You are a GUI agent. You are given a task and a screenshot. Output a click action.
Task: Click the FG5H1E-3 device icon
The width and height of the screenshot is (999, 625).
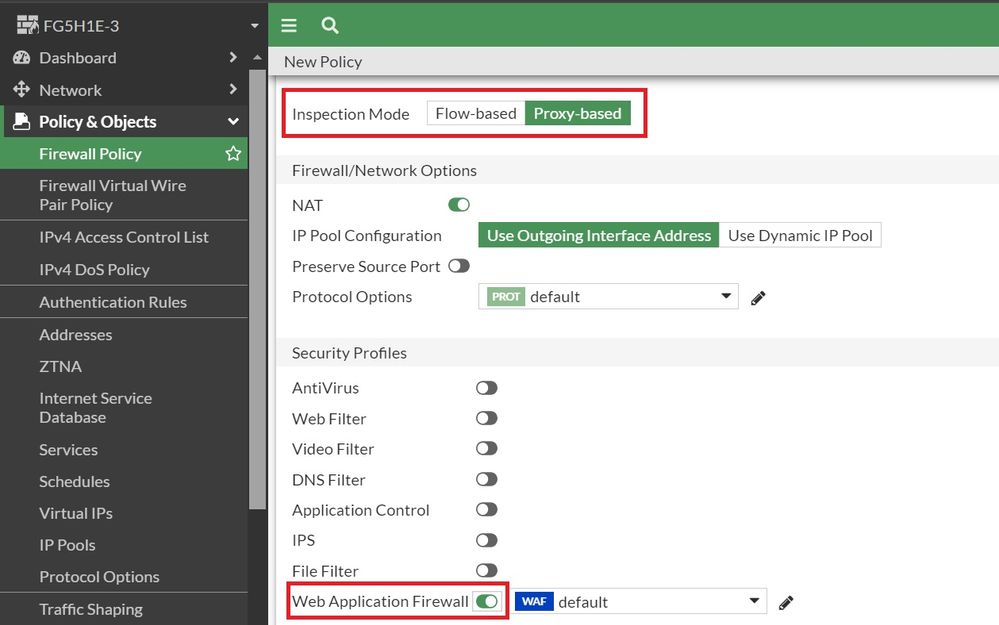[x=27, y=25]
